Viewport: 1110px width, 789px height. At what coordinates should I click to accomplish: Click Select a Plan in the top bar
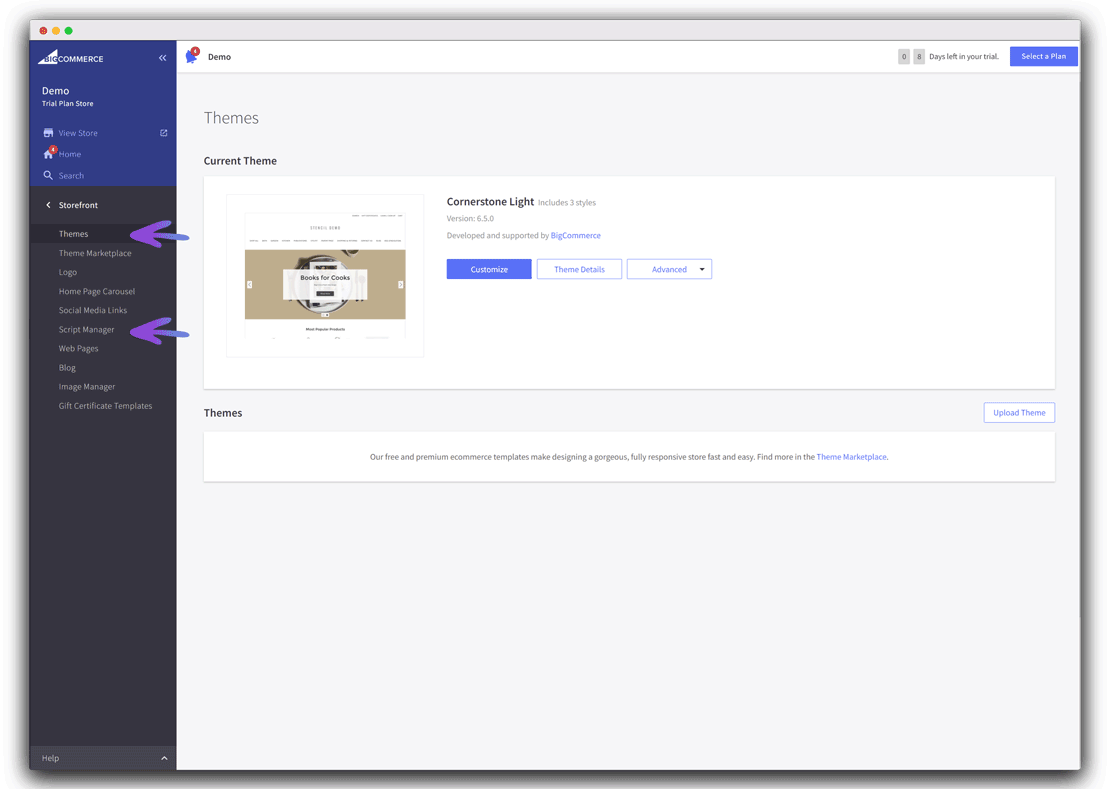[1044, 56]
